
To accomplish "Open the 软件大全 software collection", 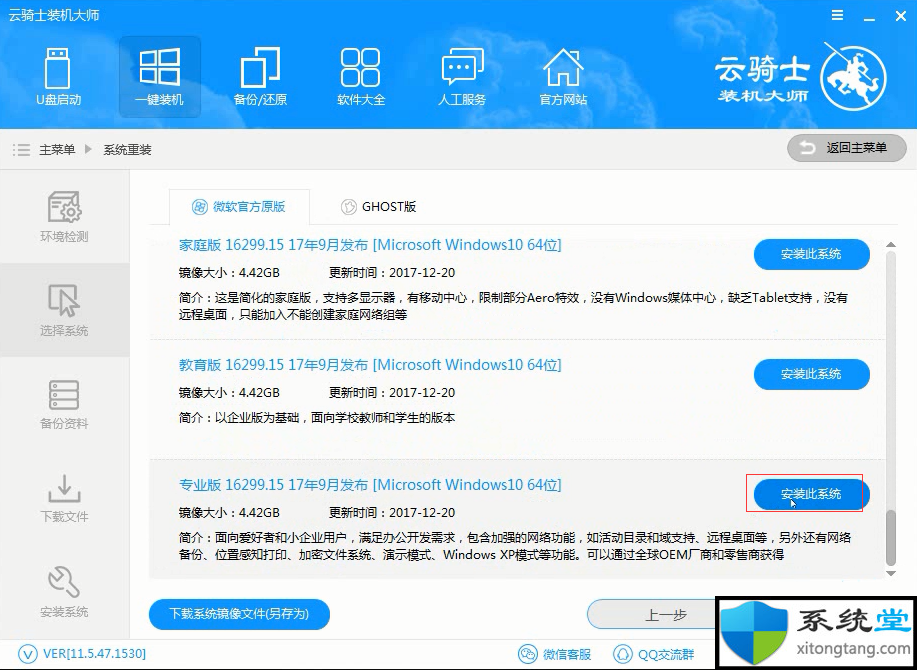I will pyautogui.click(x=361, y=77).
